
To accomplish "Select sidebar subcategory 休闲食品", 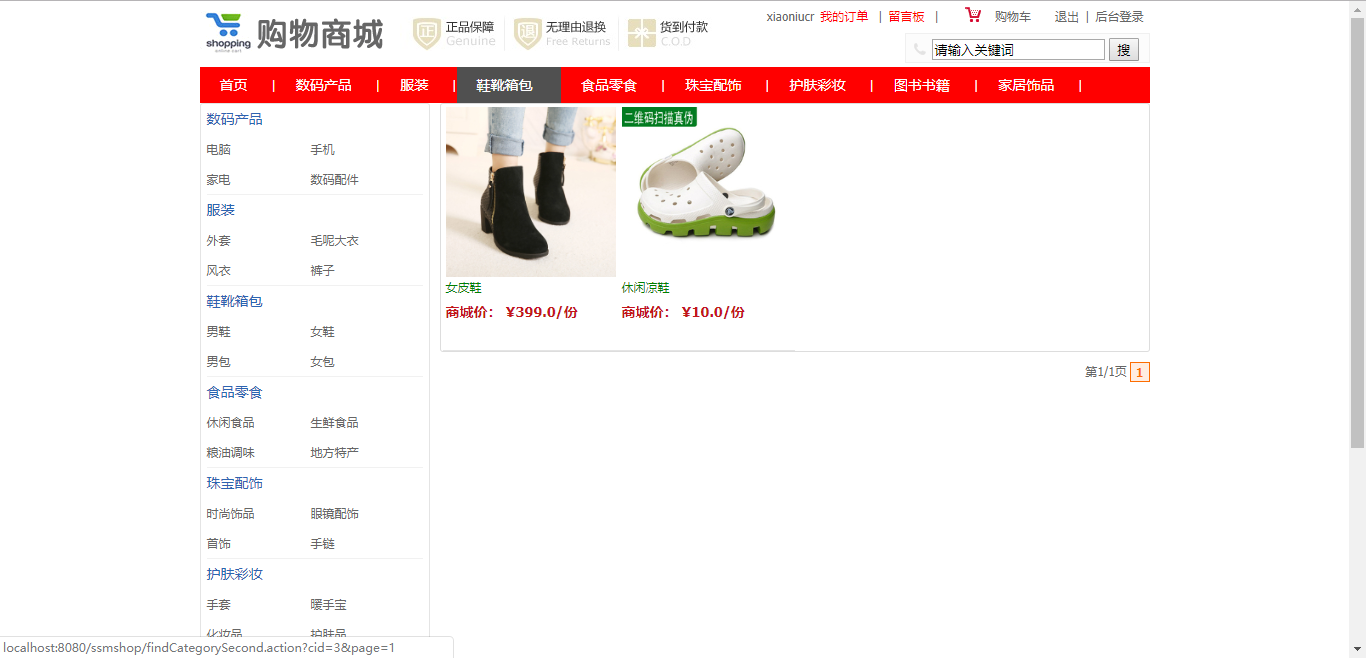I will point(230,423).
